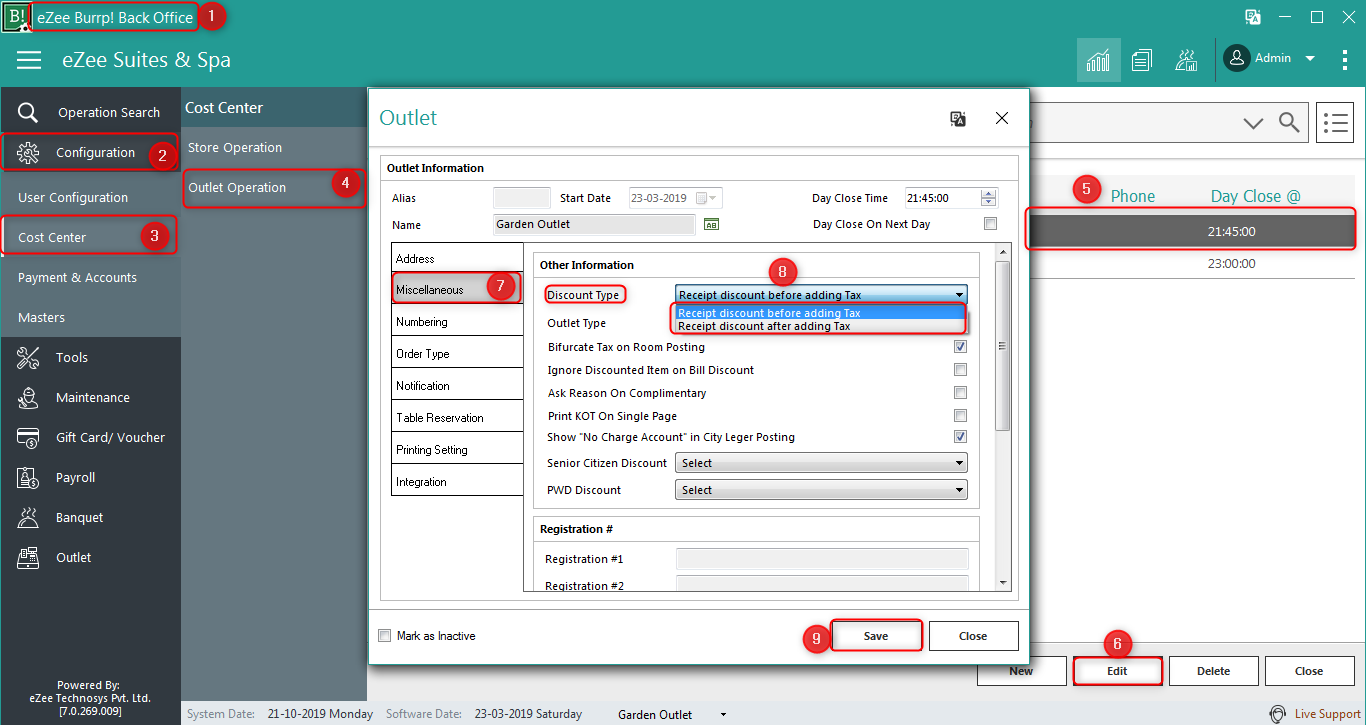Screen dimensions: 1366x725
Task: Open the reports document icon in header
Action: click(x=1142, y=60)
